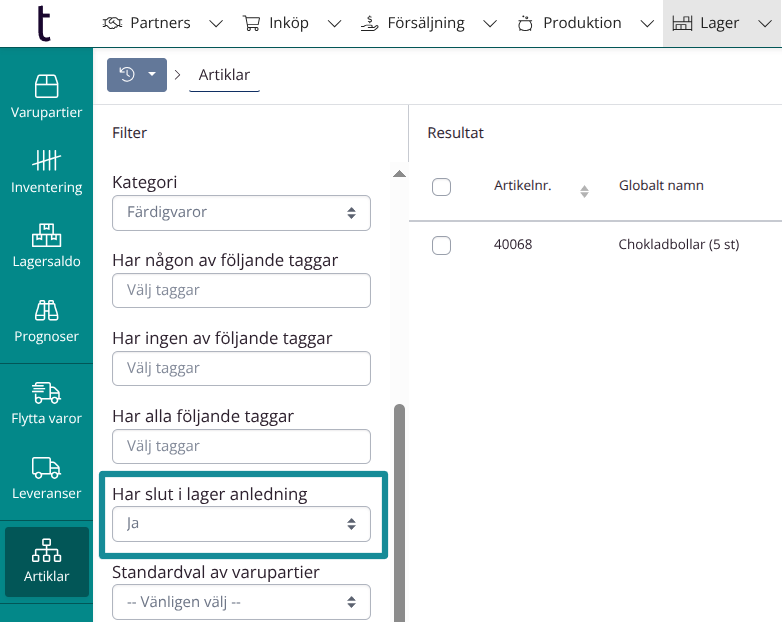Expand the Partners menu chevron
This screenshot has width=782, height=622.
[x=216, y=23]
